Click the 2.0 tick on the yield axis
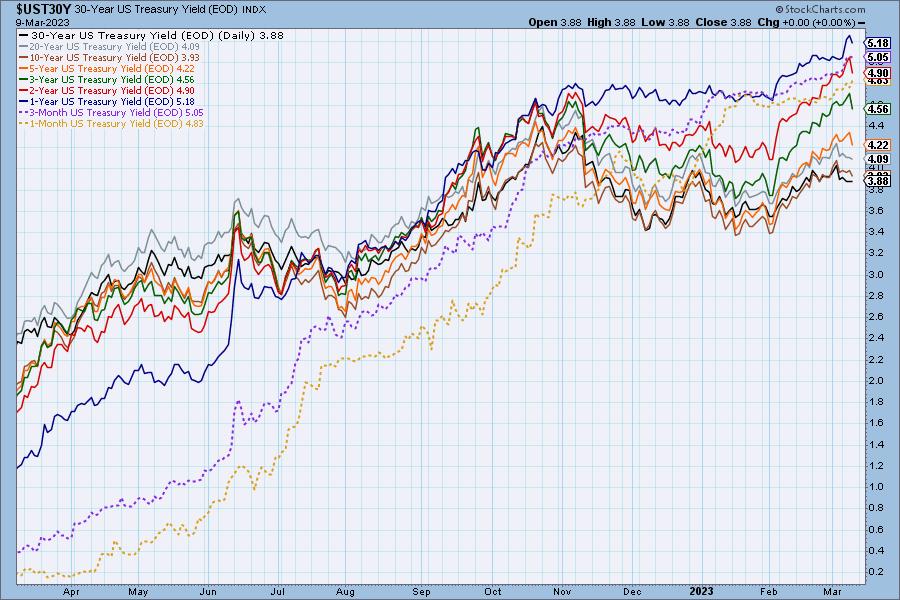This screenshot has height=600, width=900. pos(876,381)
